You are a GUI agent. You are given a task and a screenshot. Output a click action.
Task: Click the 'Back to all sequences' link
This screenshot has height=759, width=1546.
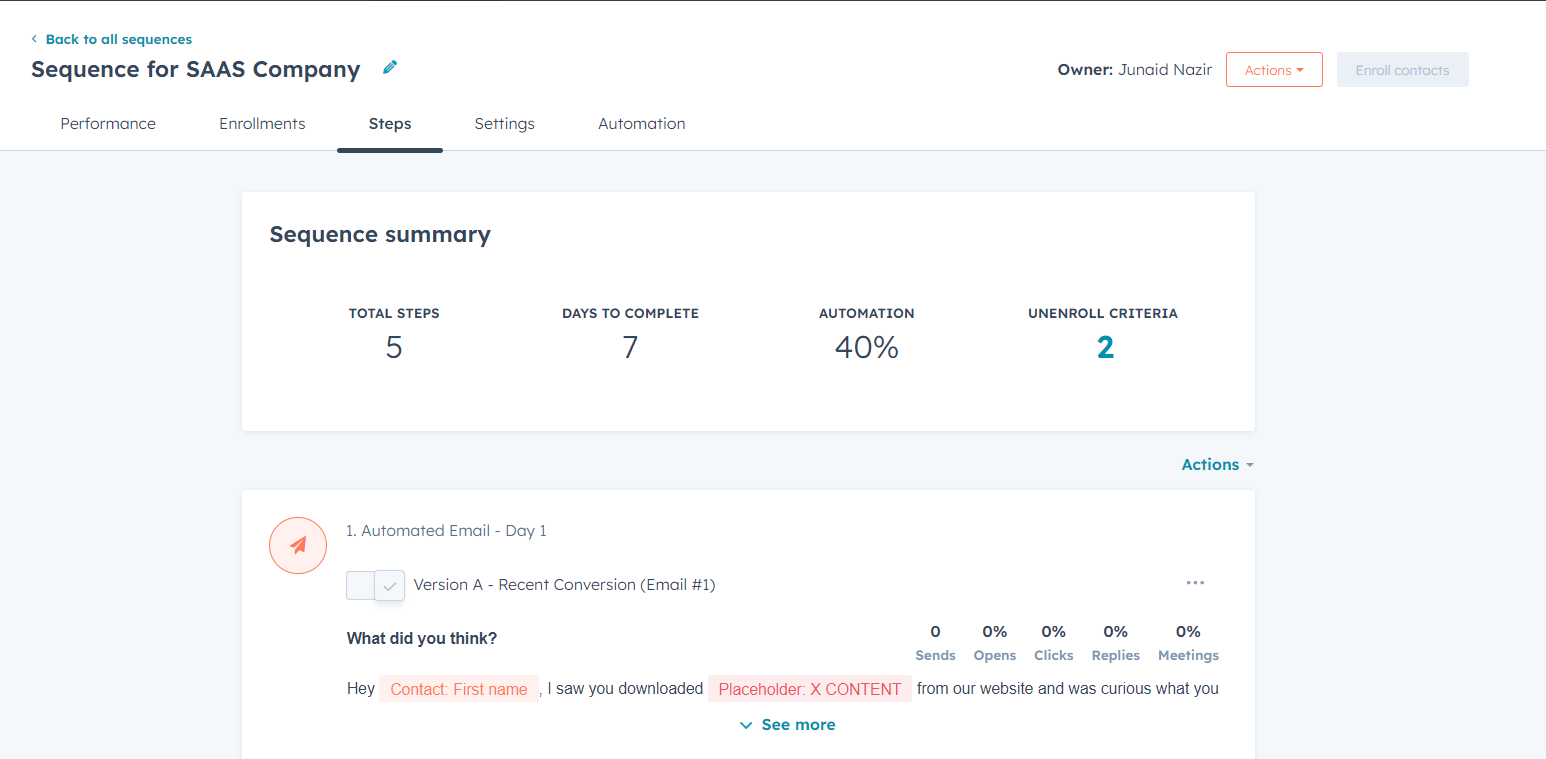(118, 39)
